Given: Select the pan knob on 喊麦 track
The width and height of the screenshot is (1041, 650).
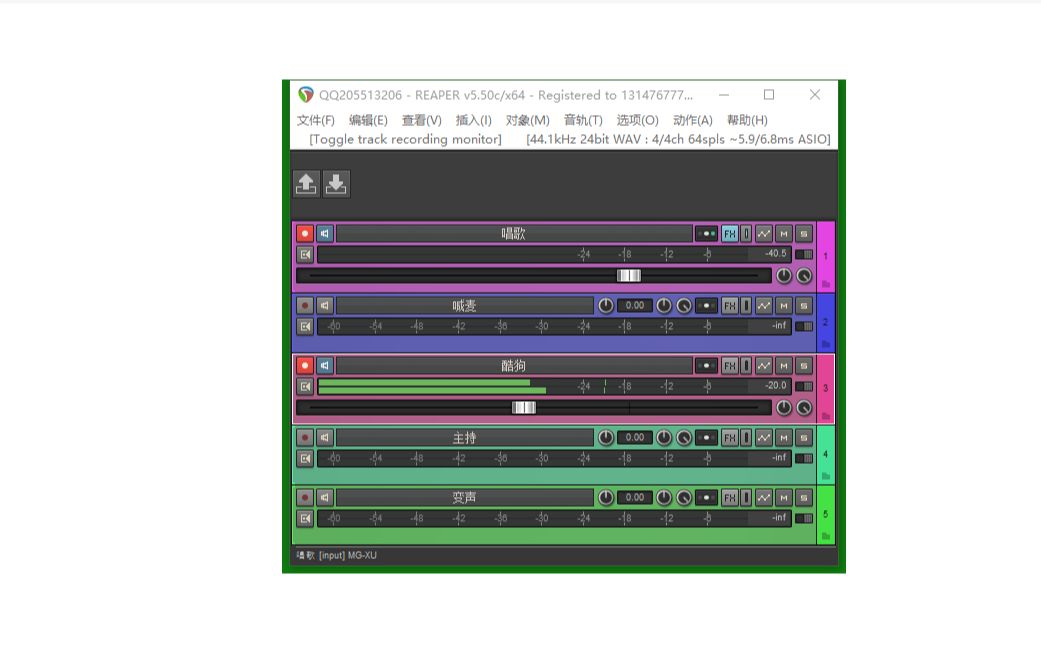Looking at the screenshot, I should (x=663, y=306).
